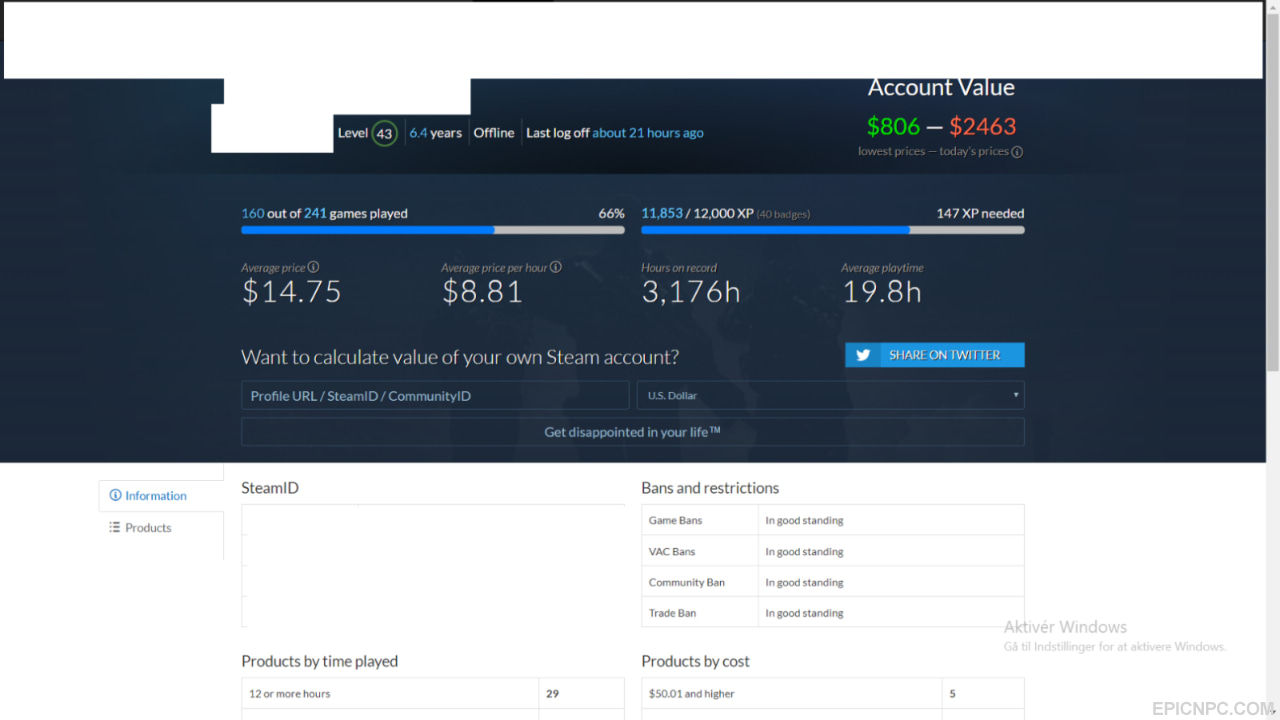This screenshot has width=1280, height=720.
Task: Click the Profile URL / SteamID input field
Action: point(435,395)
